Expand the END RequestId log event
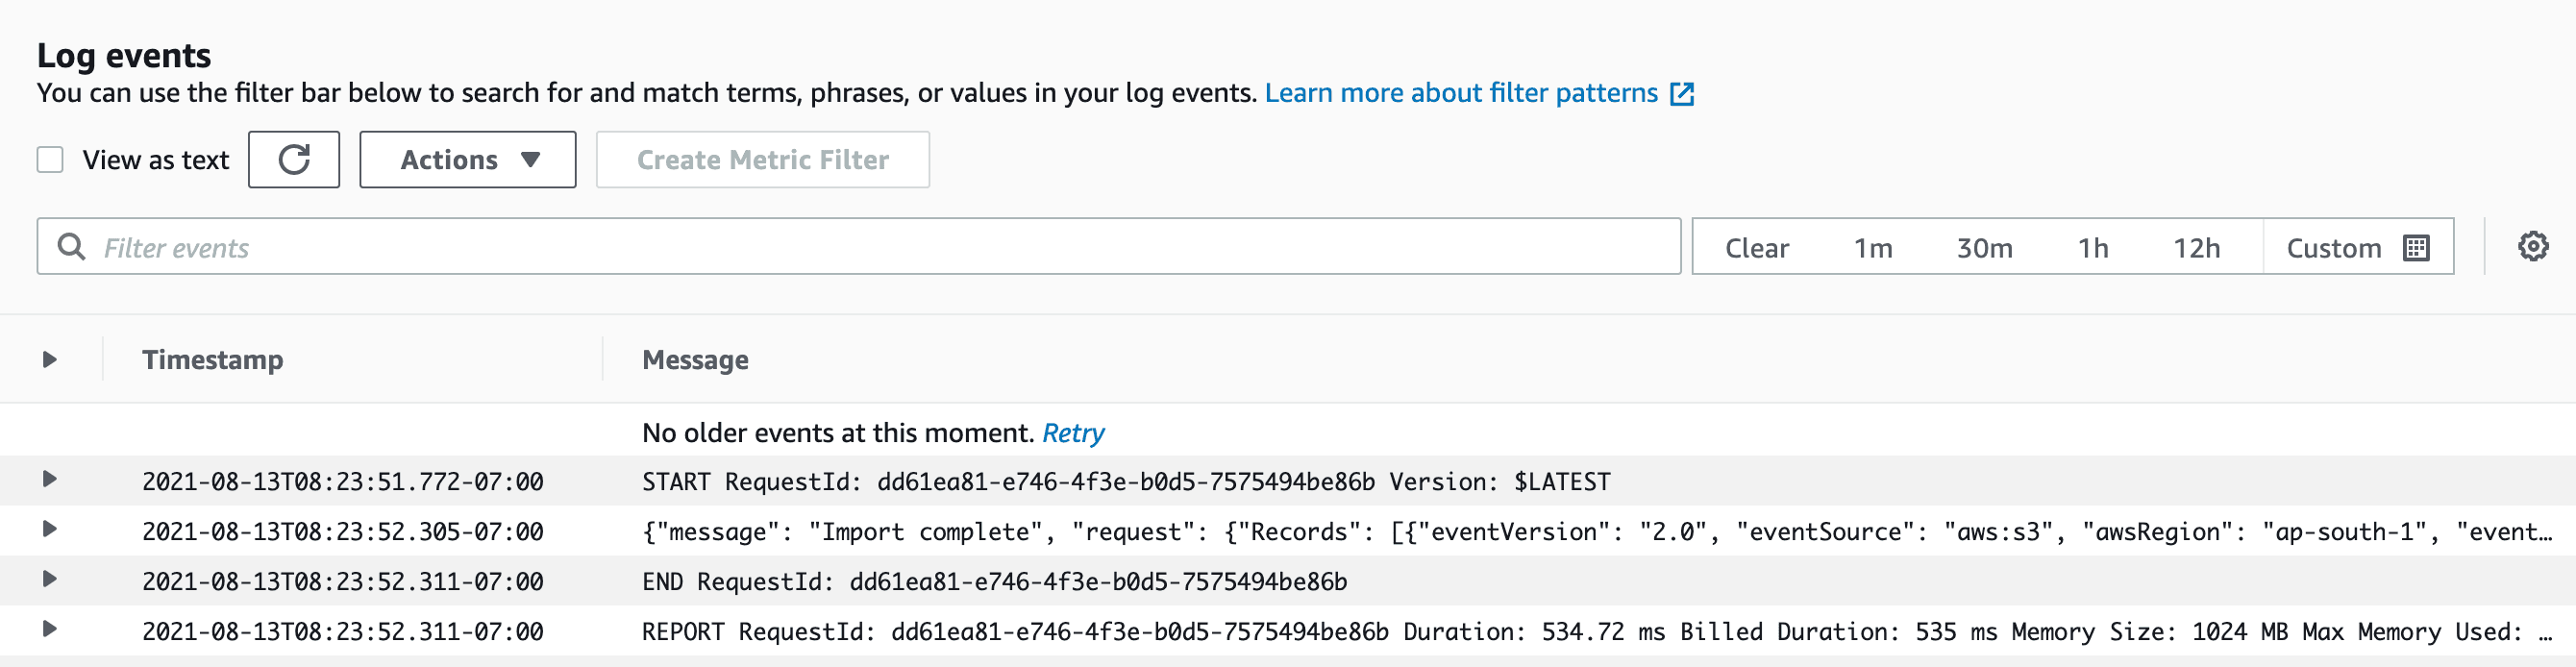Viewport: 2576px width, 667px height. click(x=49, y=579)
